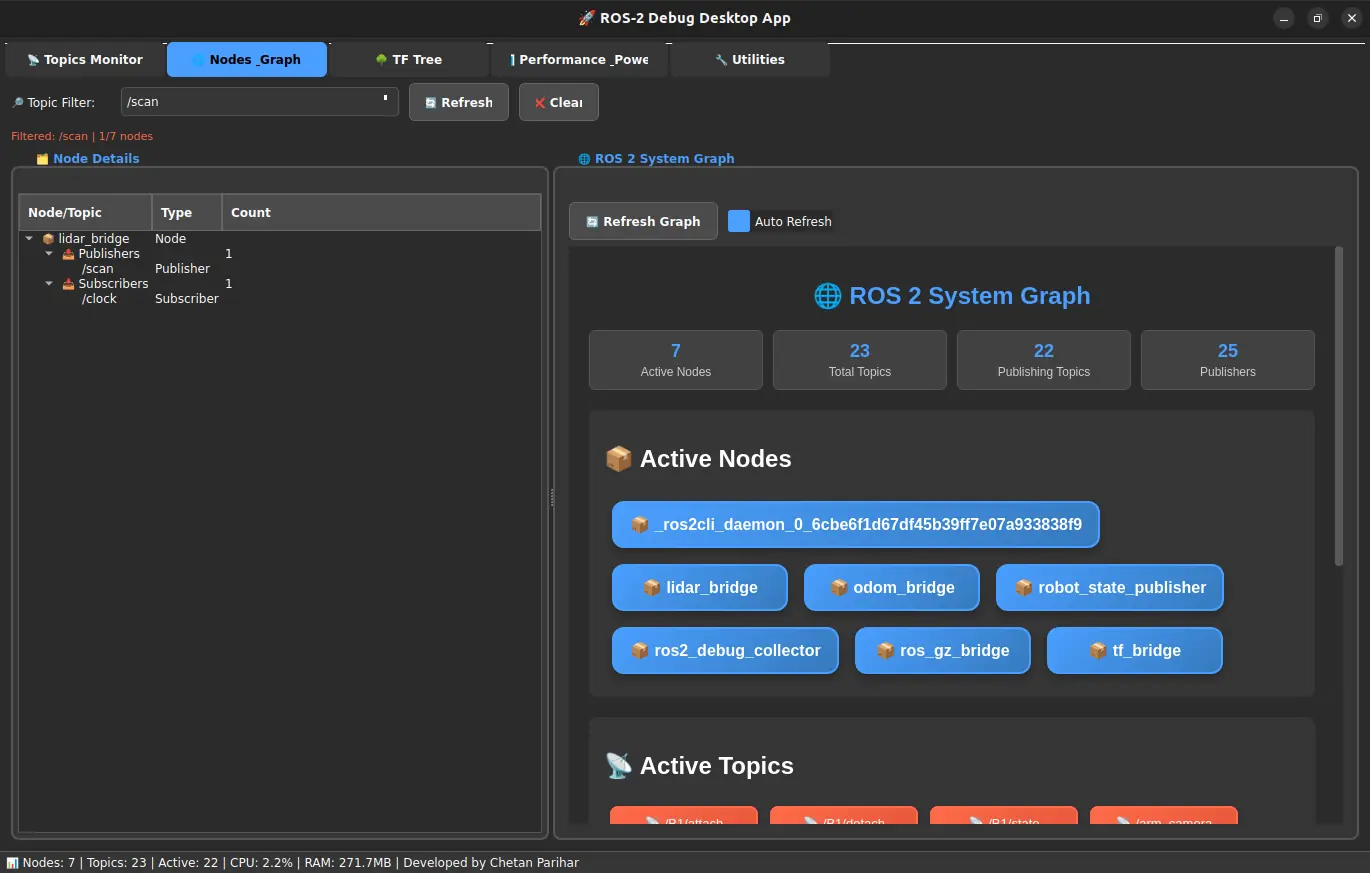Click into the Topic Filter input field

pyautogui.click(x=250, y=102)
